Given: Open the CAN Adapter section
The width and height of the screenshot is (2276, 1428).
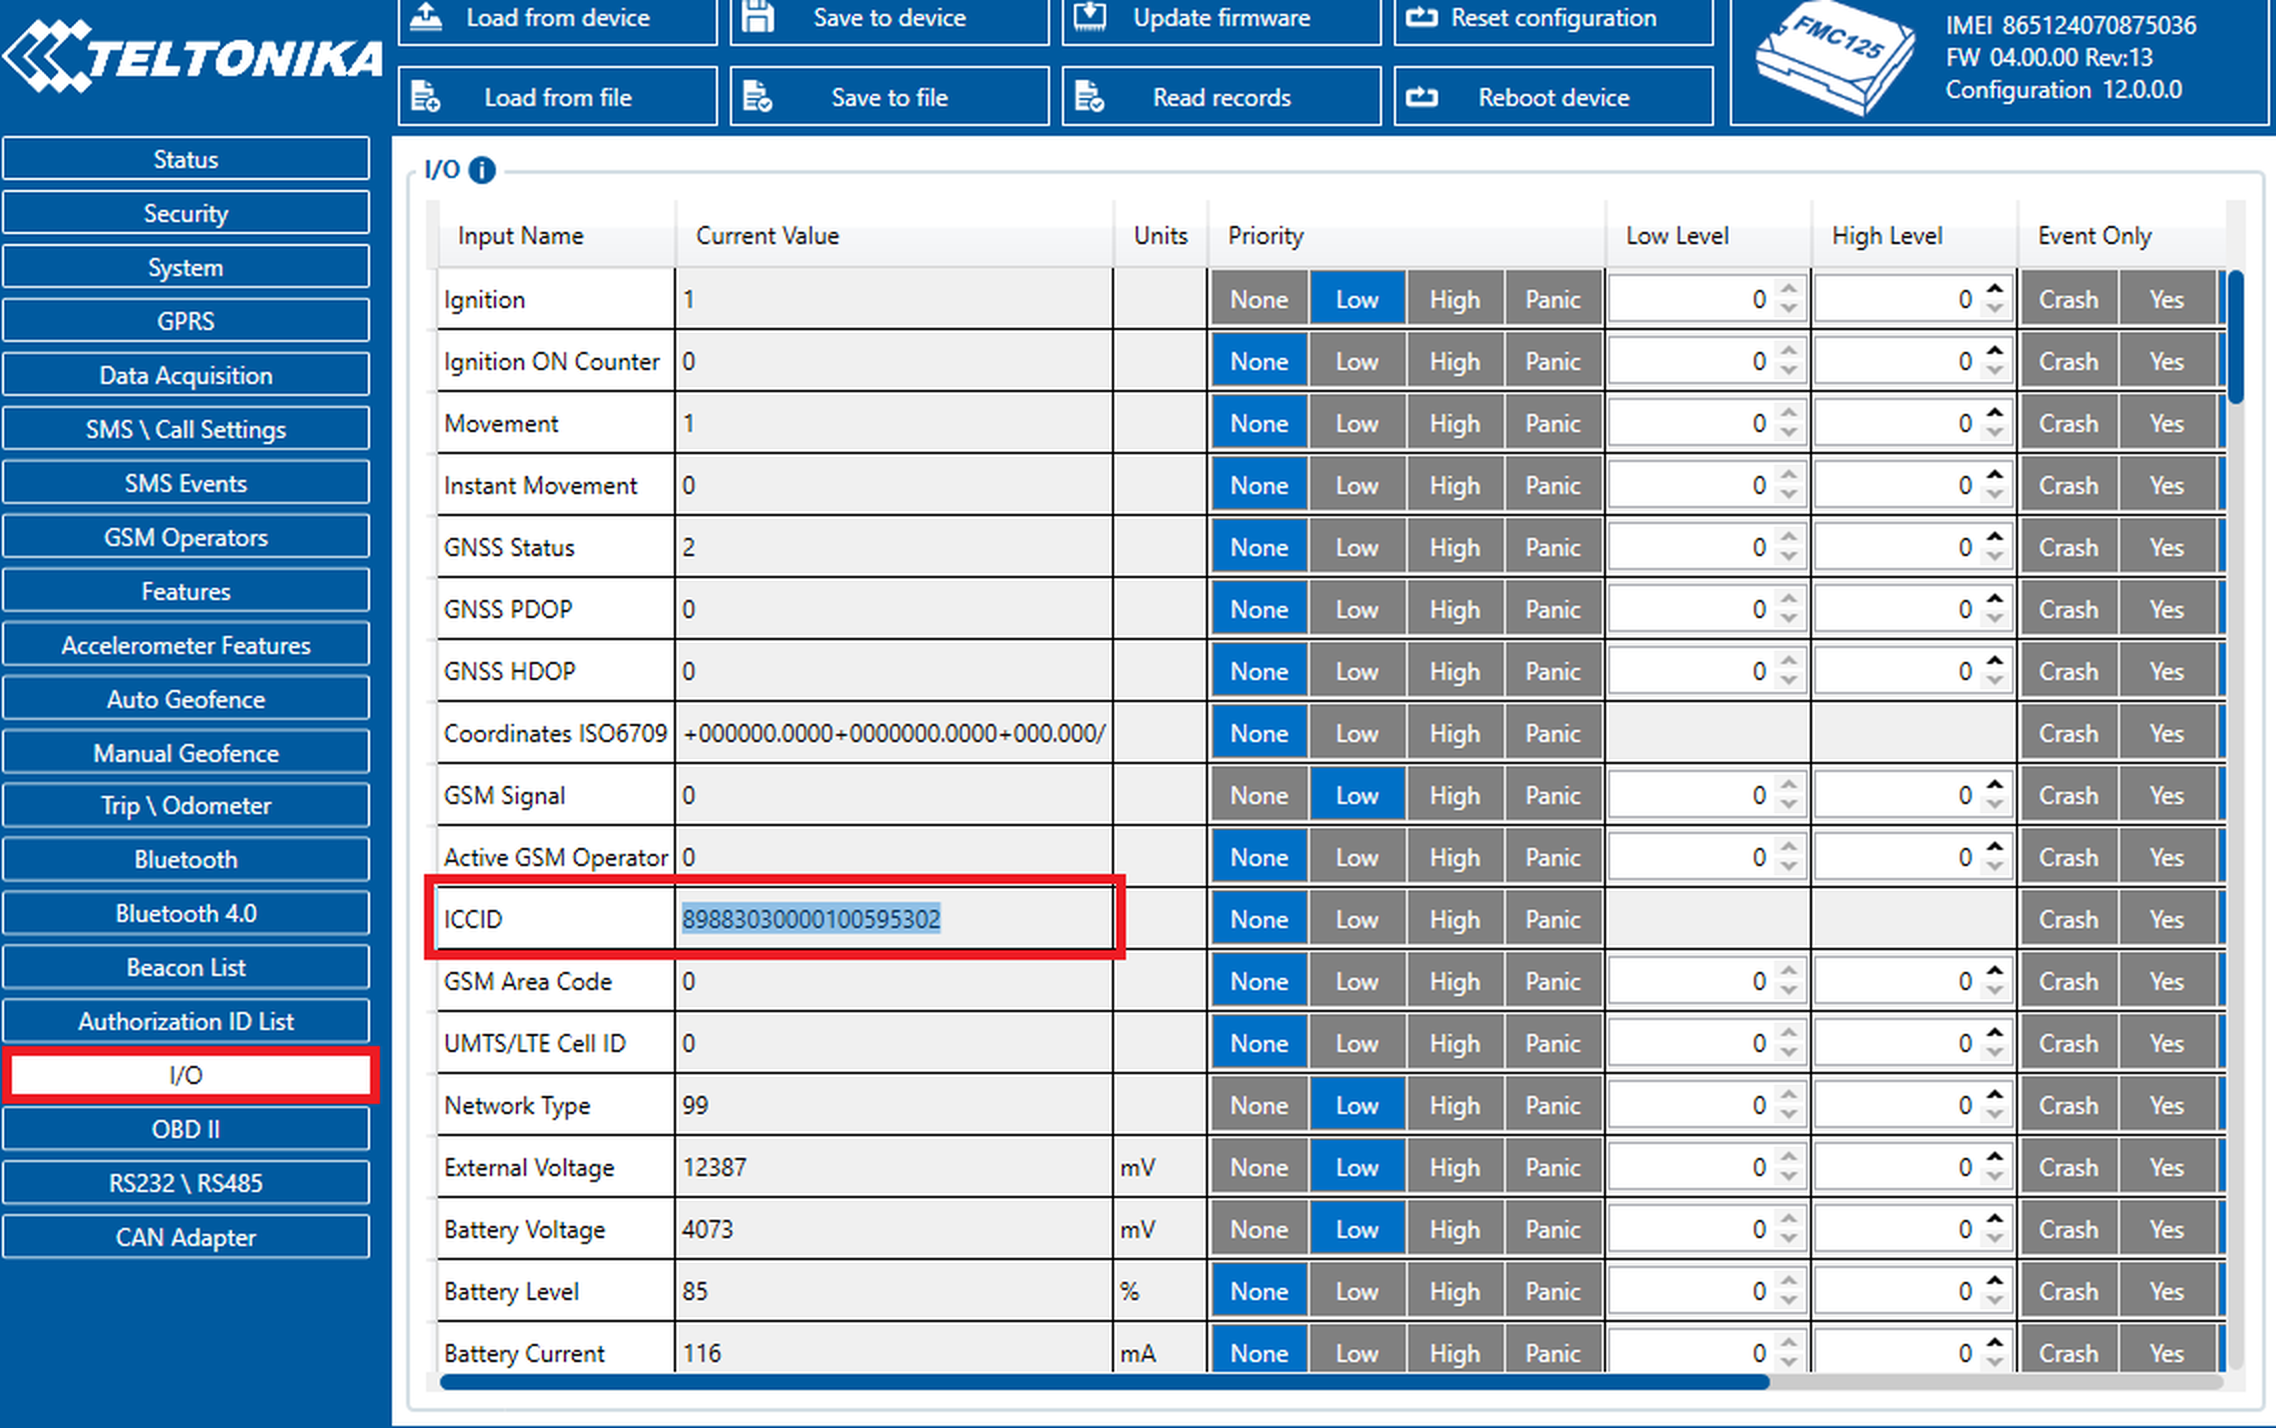Looking at the screenshot, I should pos(186,1237).
